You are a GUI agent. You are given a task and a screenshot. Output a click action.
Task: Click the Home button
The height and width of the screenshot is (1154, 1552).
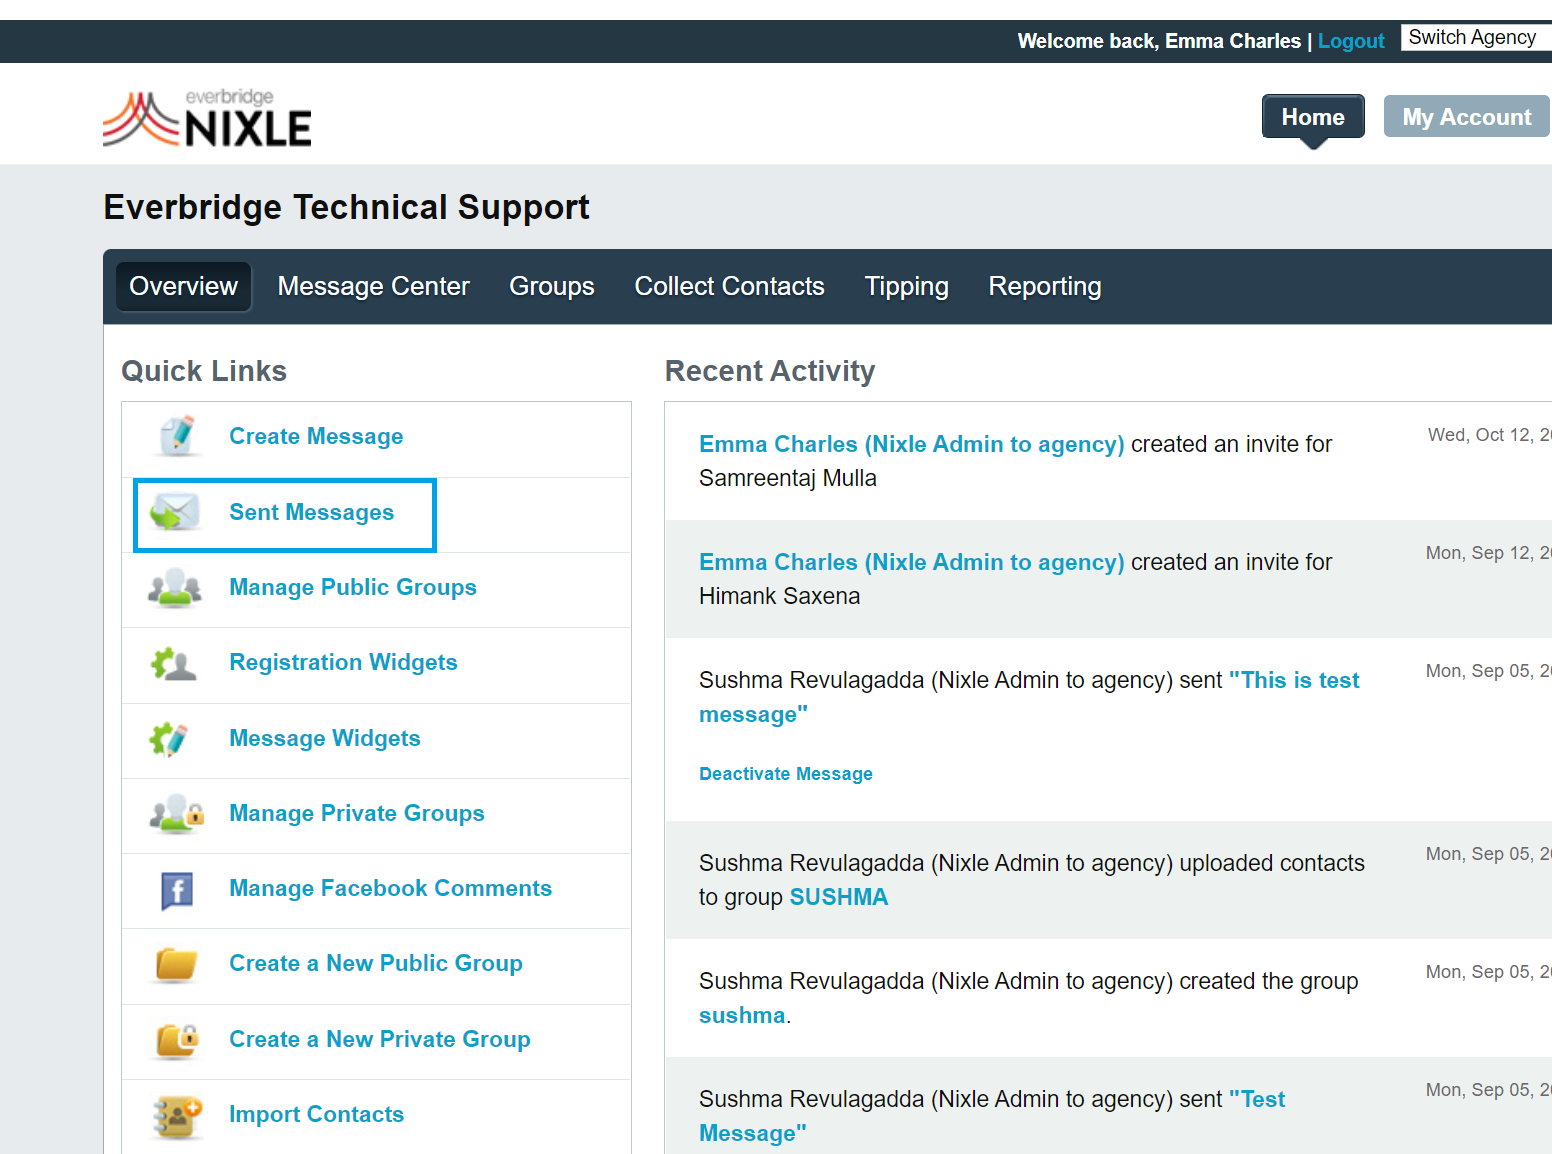1313,117
